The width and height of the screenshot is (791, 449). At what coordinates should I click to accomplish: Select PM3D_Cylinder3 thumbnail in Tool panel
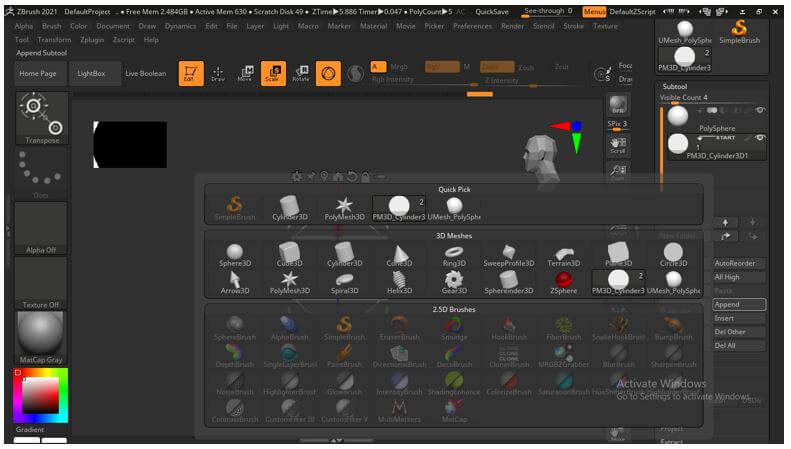[x=685, y=60]
